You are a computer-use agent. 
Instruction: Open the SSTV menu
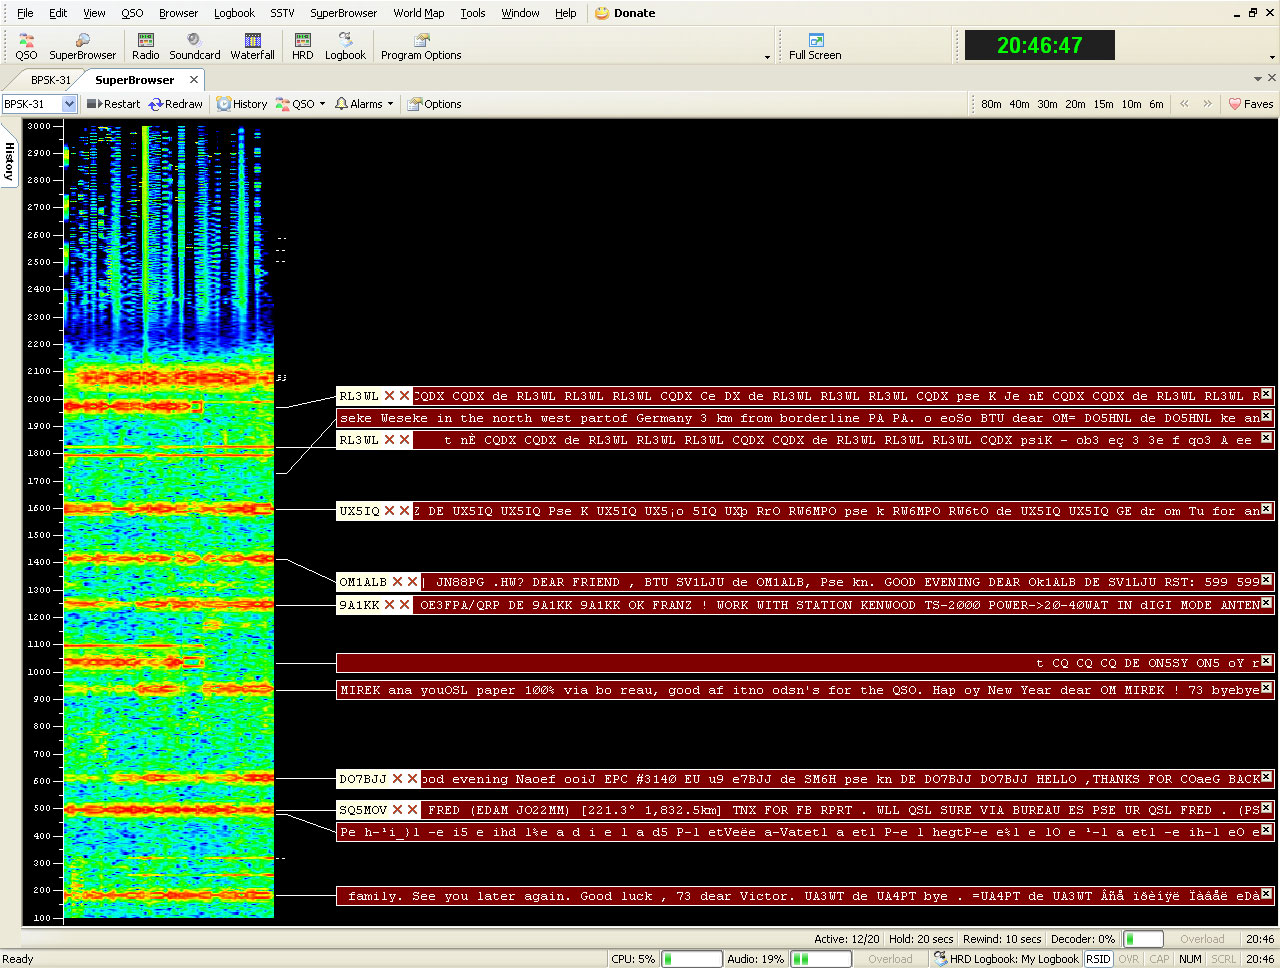tap(282, 13)
